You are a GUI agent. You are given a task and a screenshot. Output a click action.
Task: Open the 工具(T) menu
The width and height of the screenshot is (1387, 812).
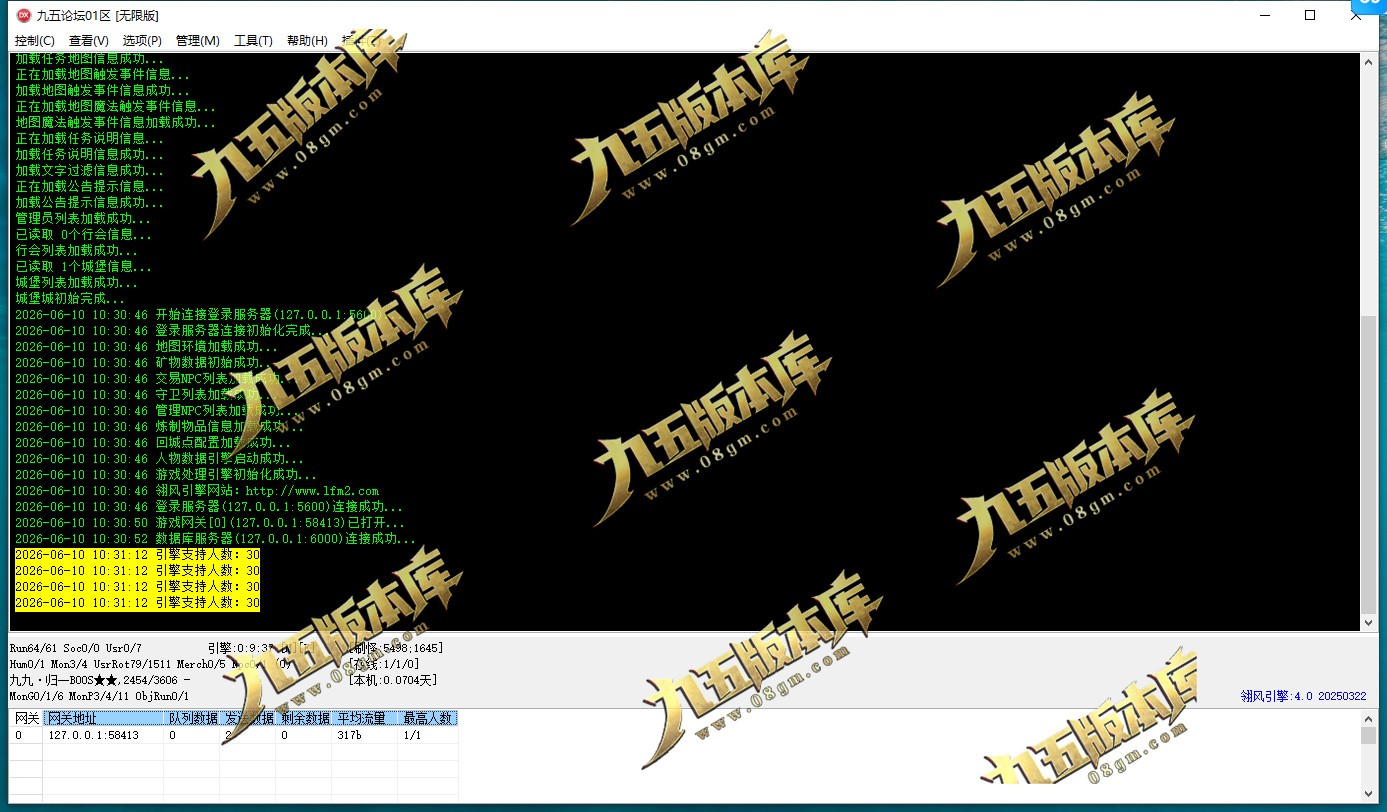[x=253, y=41]
